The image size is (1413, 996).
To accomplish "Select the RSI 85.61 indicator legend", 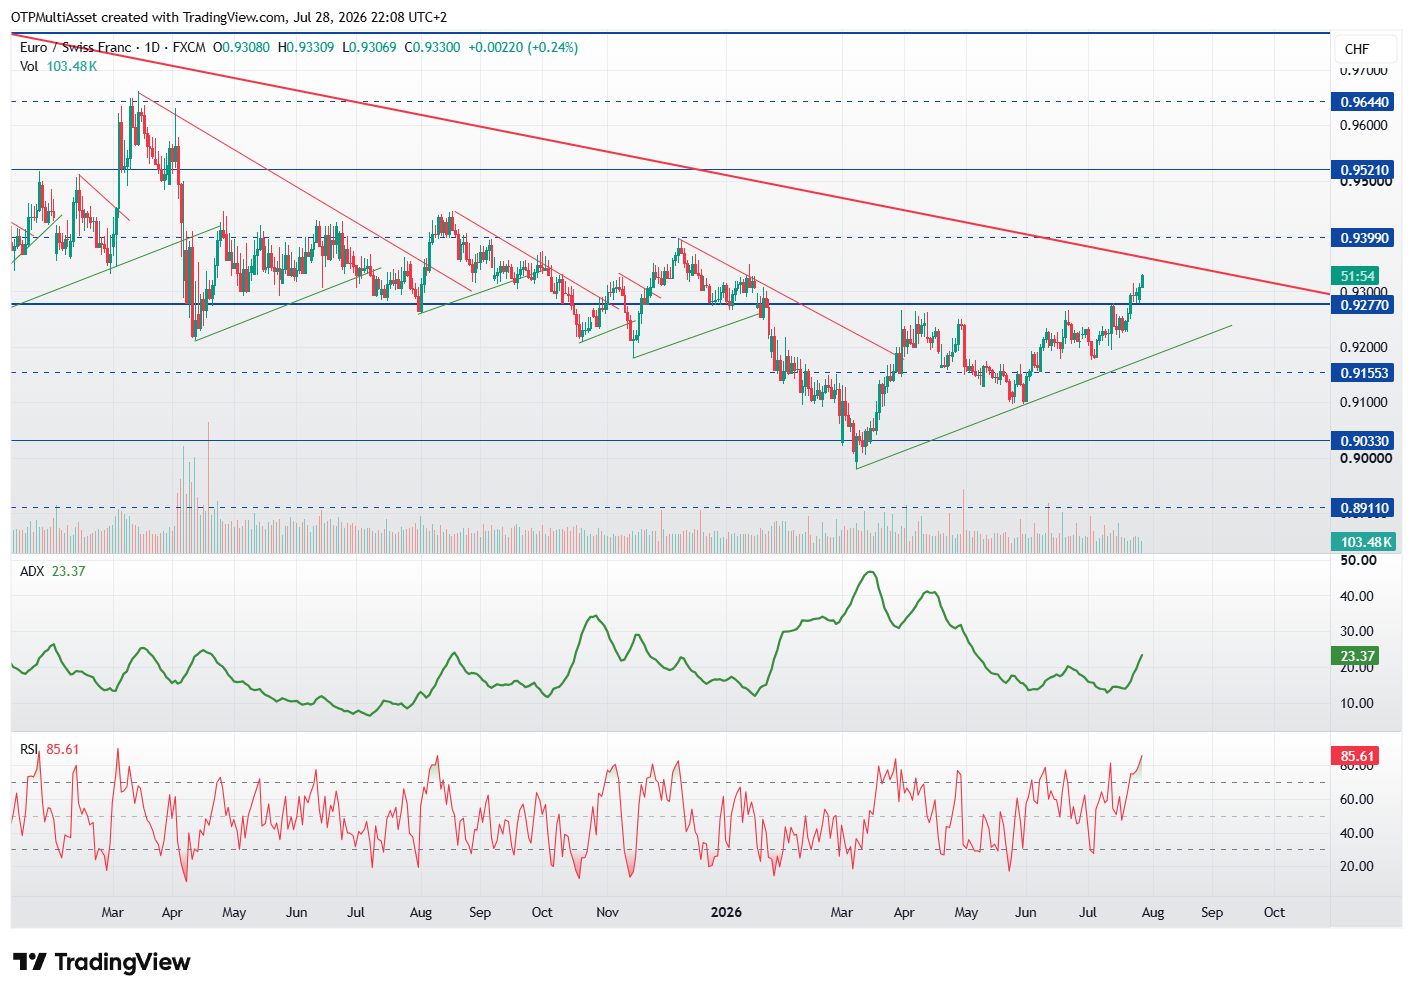I will (x=49, y=749).
